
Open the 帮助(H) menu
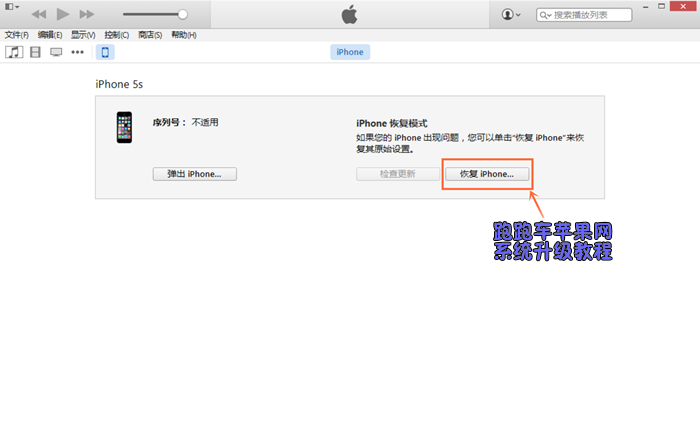tap(184, 35)
